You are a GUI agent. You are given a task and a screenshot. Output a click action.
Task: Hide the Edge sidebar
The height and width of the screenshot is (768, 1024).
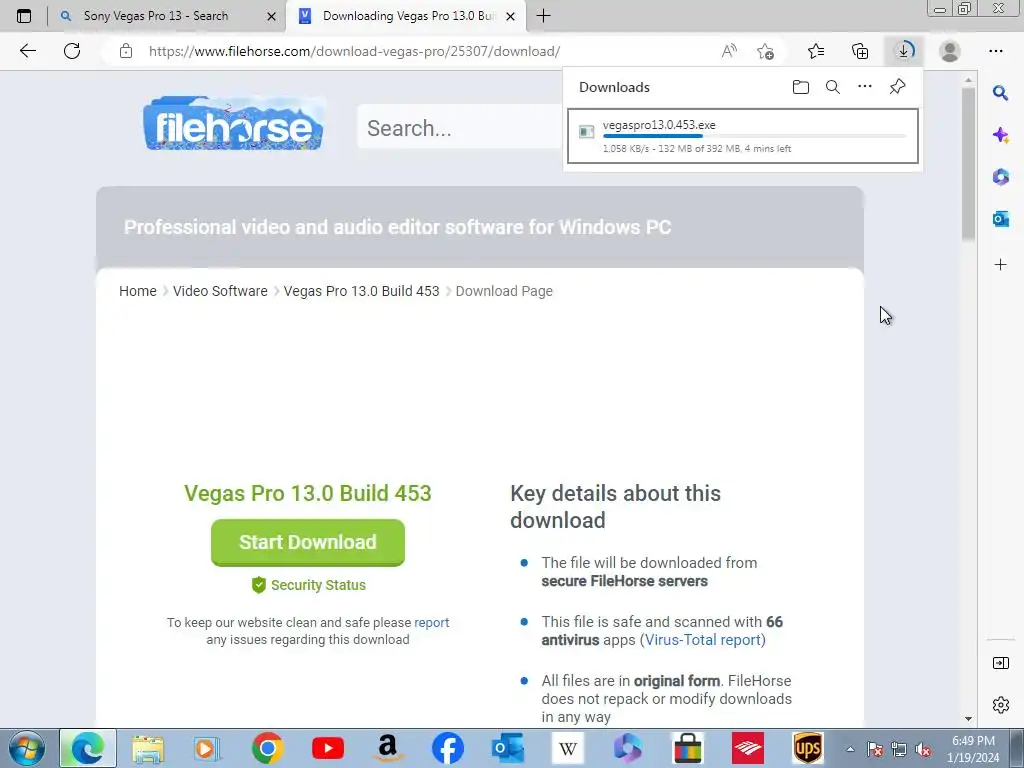[1000, 664]
